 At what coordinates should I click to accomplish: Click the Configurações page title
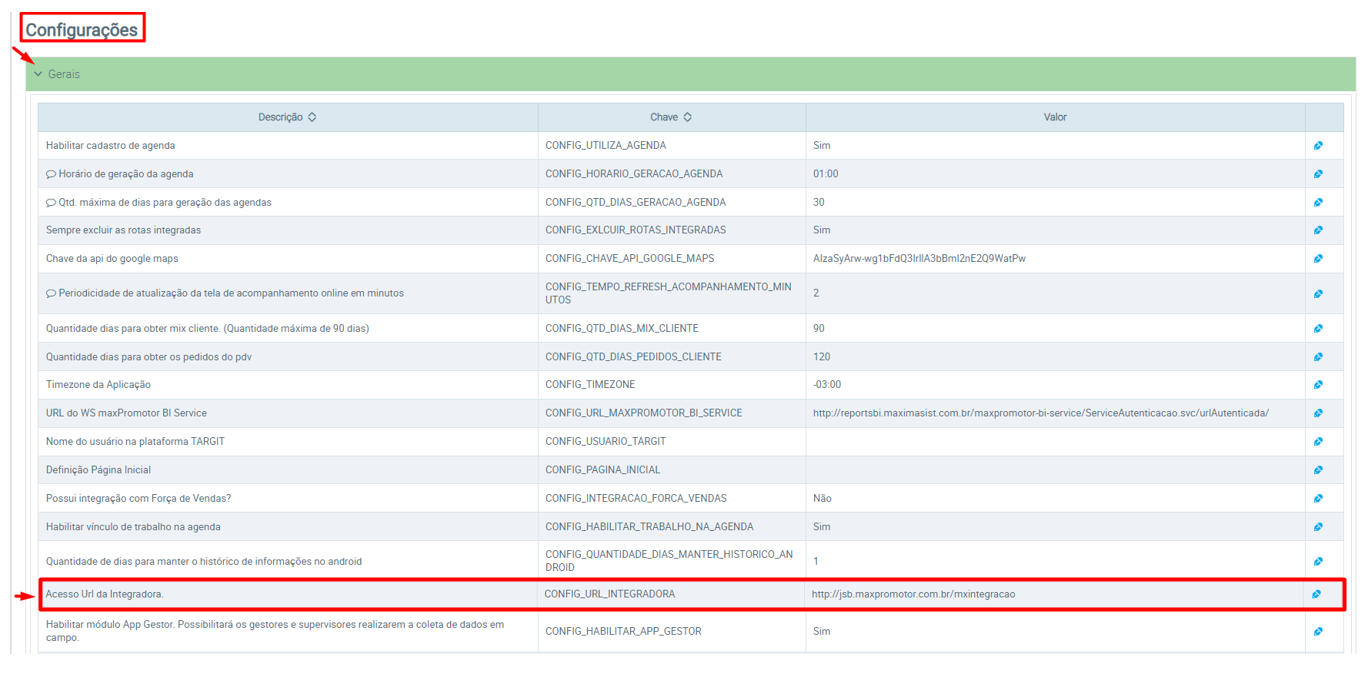pyautogui.click(x=82, y=30)
